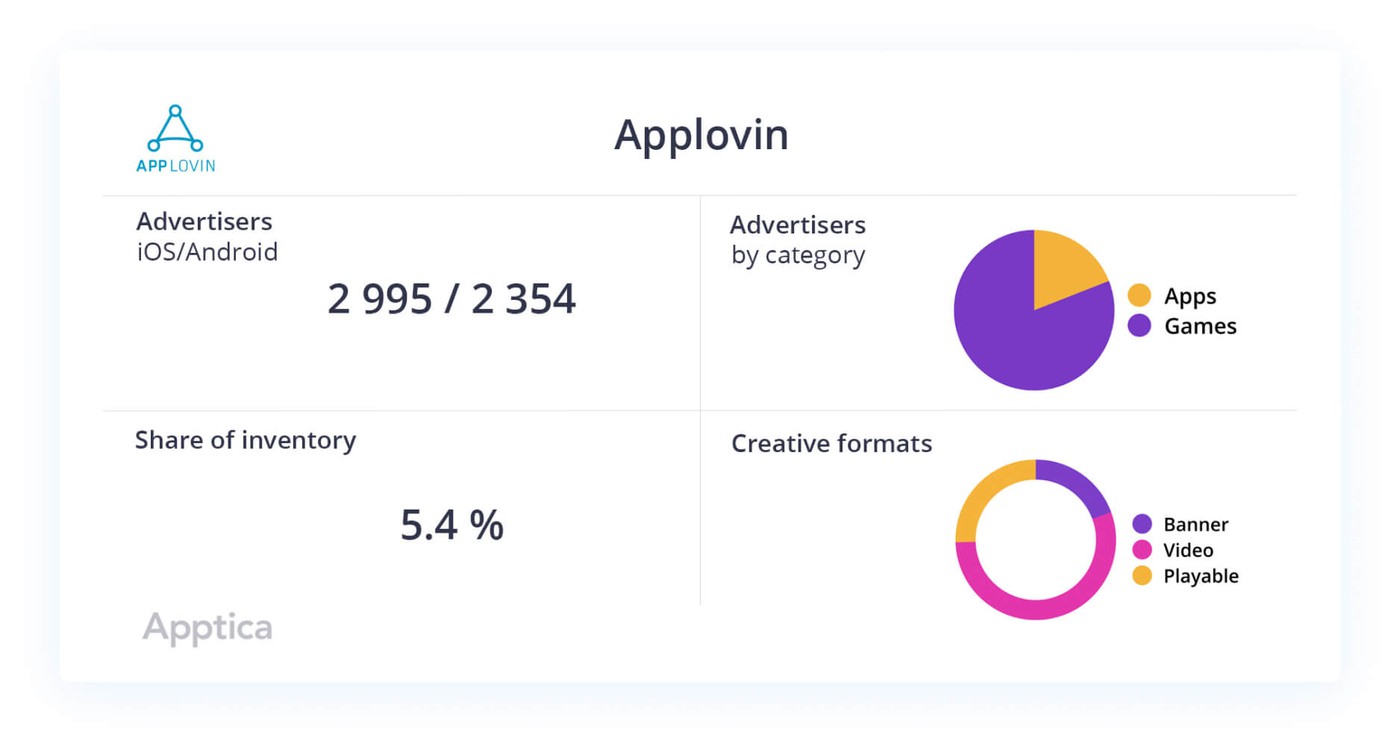1400x752 pixels.
Task: Click the AppLovin triangle logo icon
Action: click(x=175, y=129)
